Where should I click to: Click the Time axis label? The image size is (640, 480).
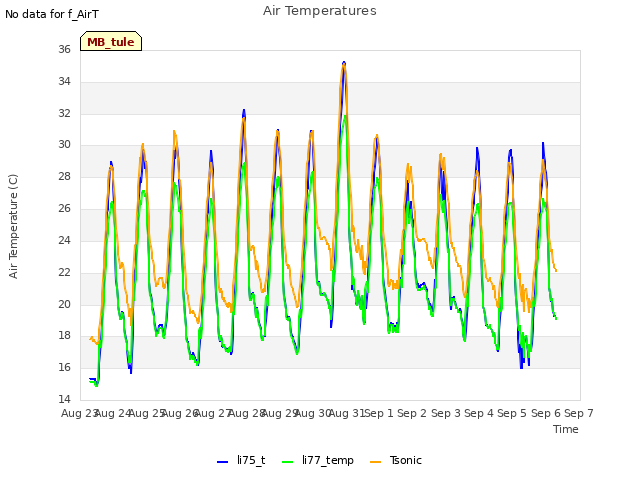tap(566, 429)
